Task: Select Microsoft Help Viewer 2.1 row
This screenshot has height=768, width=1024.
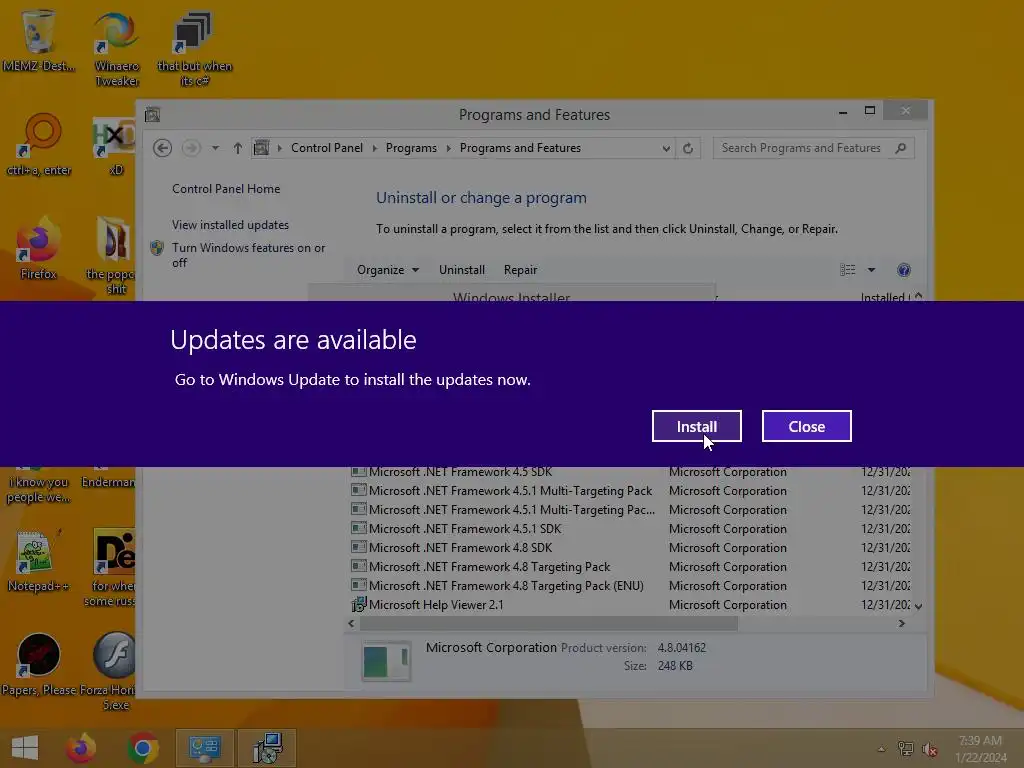Action: 630,604
